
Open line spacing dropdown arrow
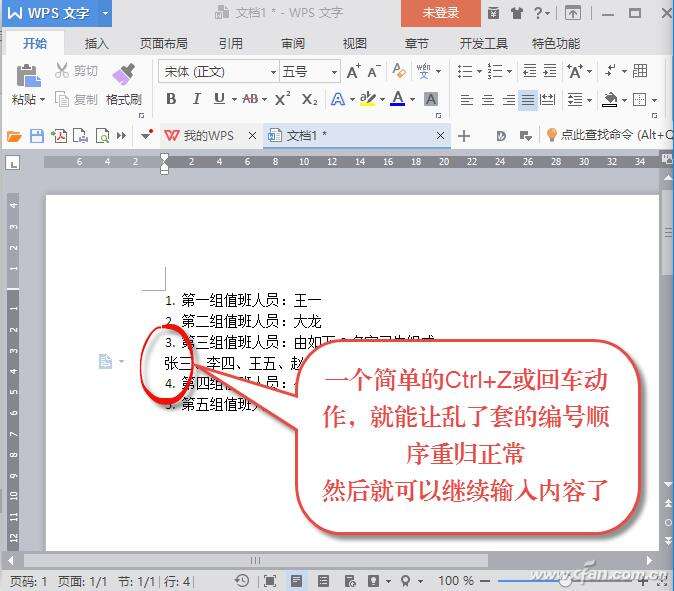click(590, 100)
